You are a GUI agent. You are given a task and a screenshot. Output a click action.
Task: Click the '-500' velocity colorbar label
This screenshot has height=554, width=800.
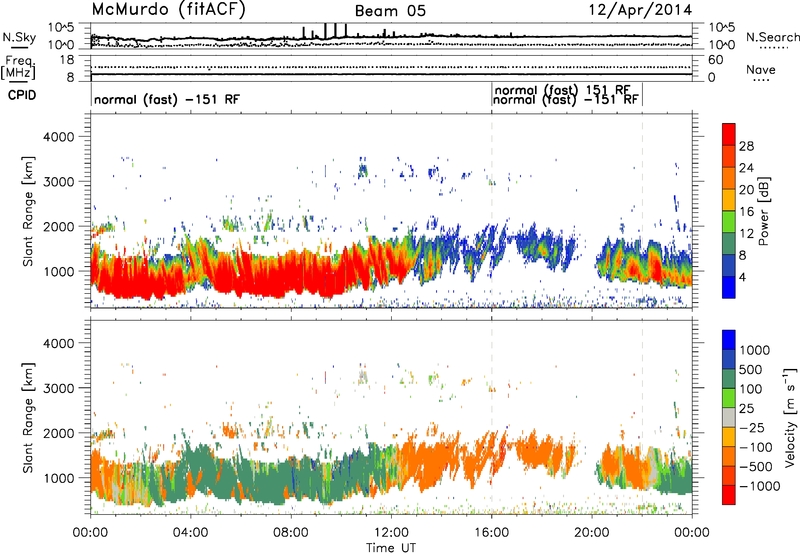click(x=756, y=466)
